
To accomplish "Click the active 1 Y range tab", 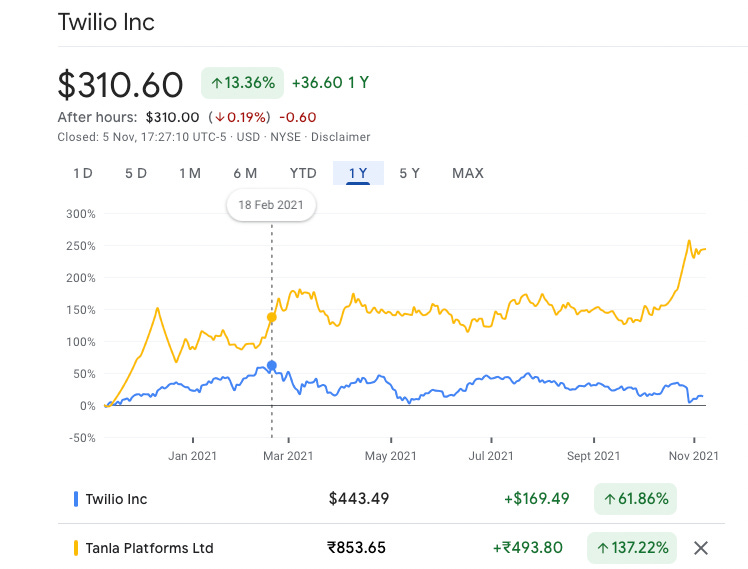I will pyautogui.click(x=358, y=173).
